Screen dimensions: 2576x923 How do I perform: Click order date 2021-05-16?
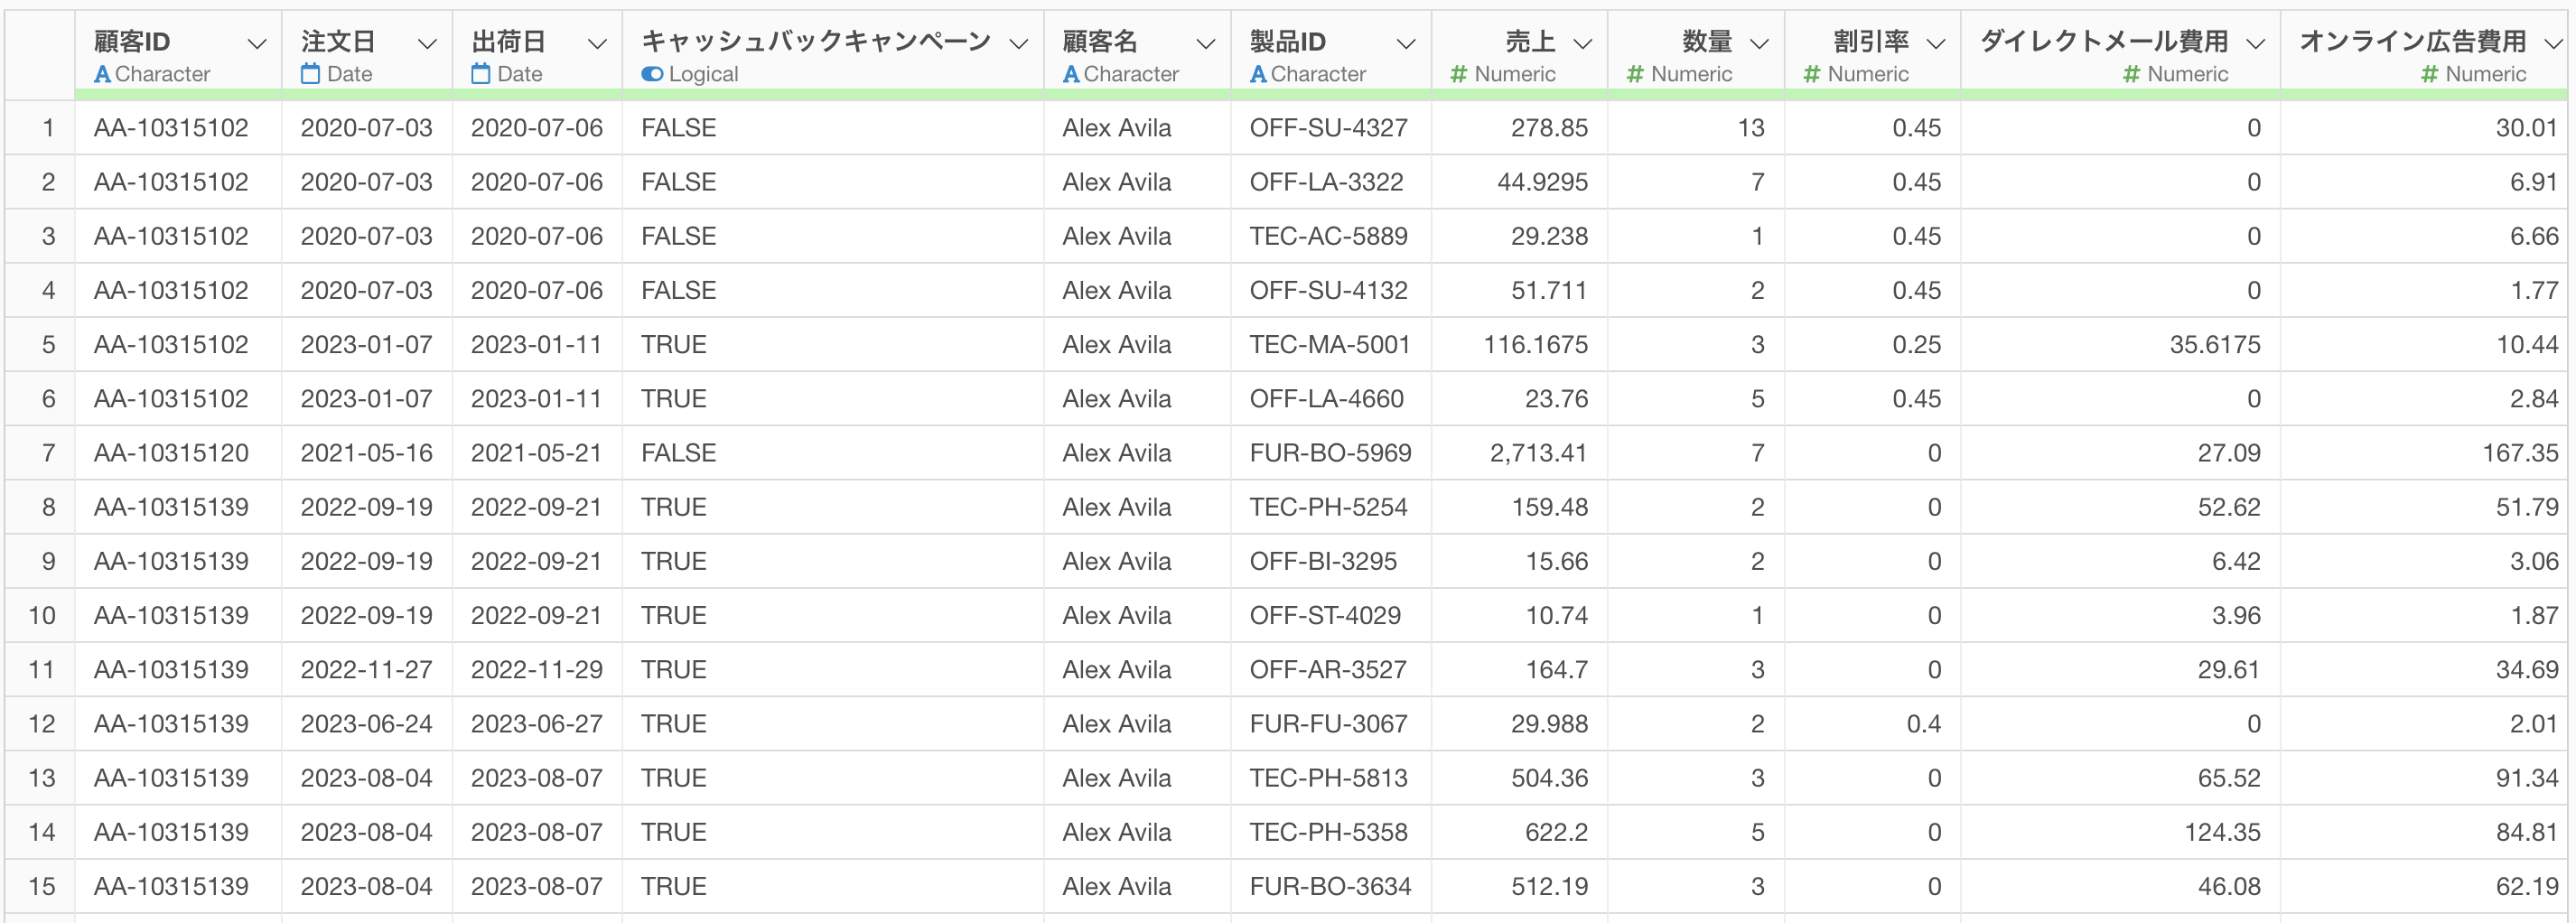tap(366, 453)
